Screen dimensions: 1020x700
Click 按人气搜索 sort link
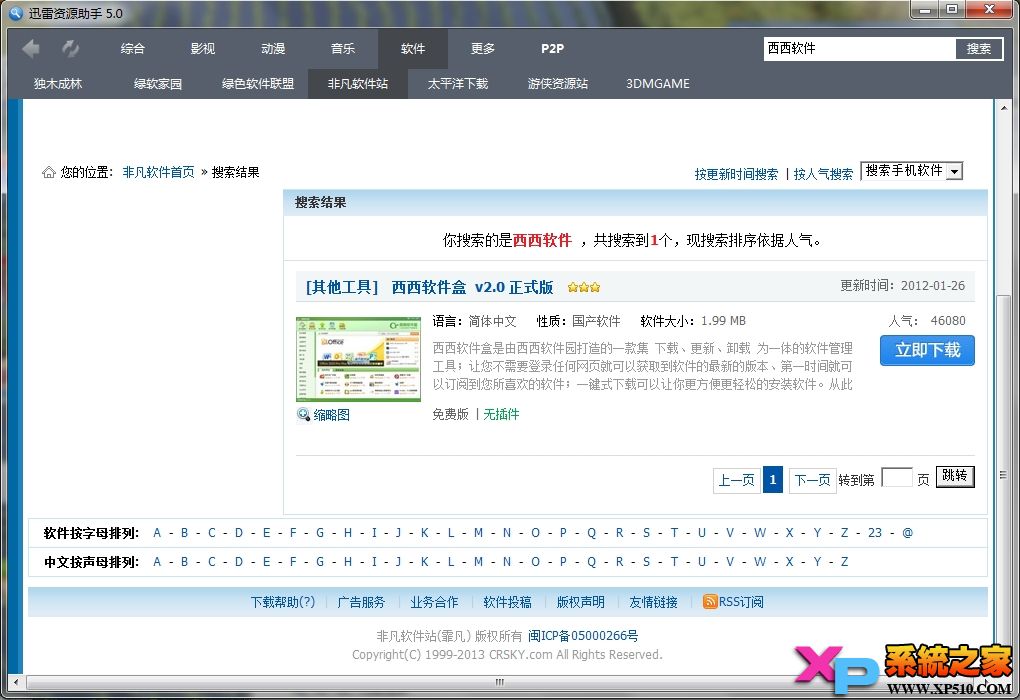click(824, 174)
